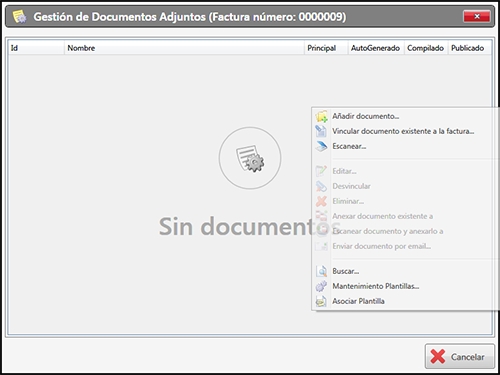Click the red X icon beside Eliminar
Viewport: 500px width, 375px height.
(321, 201)
